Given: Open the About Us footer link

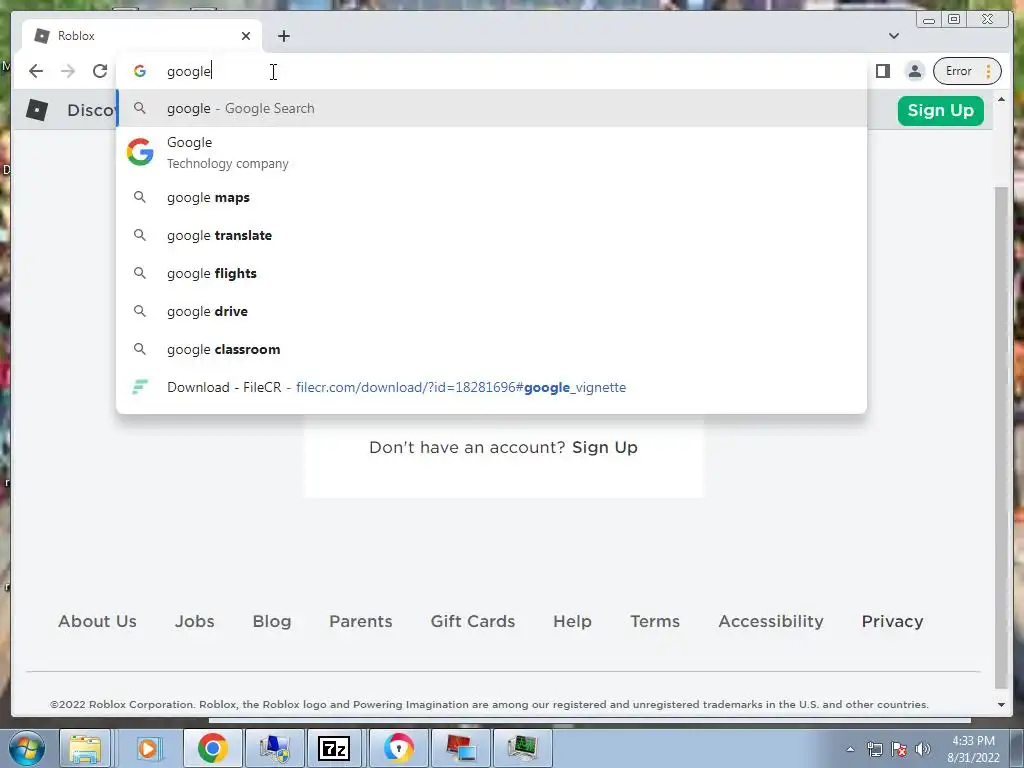Looking at the screenshot, I should [97, 621].
